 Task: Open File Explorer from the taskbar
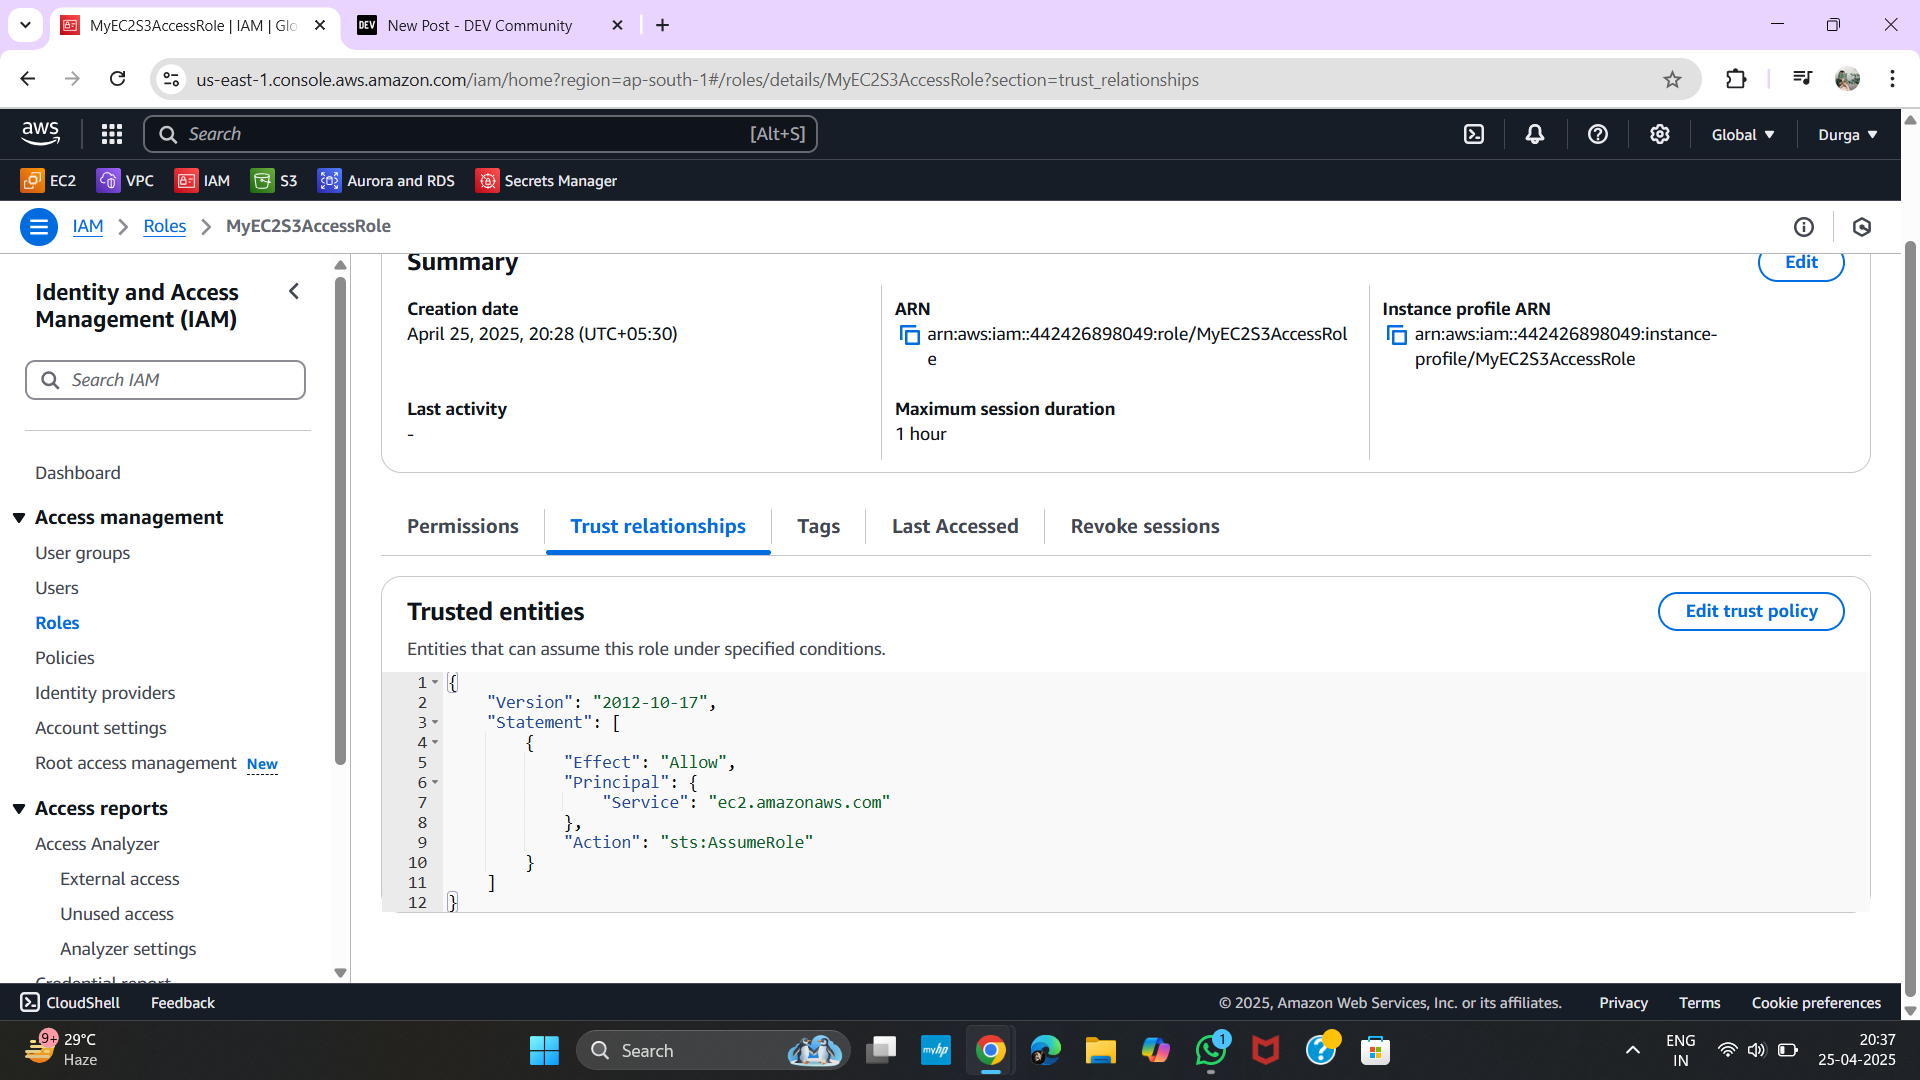1101,1050
